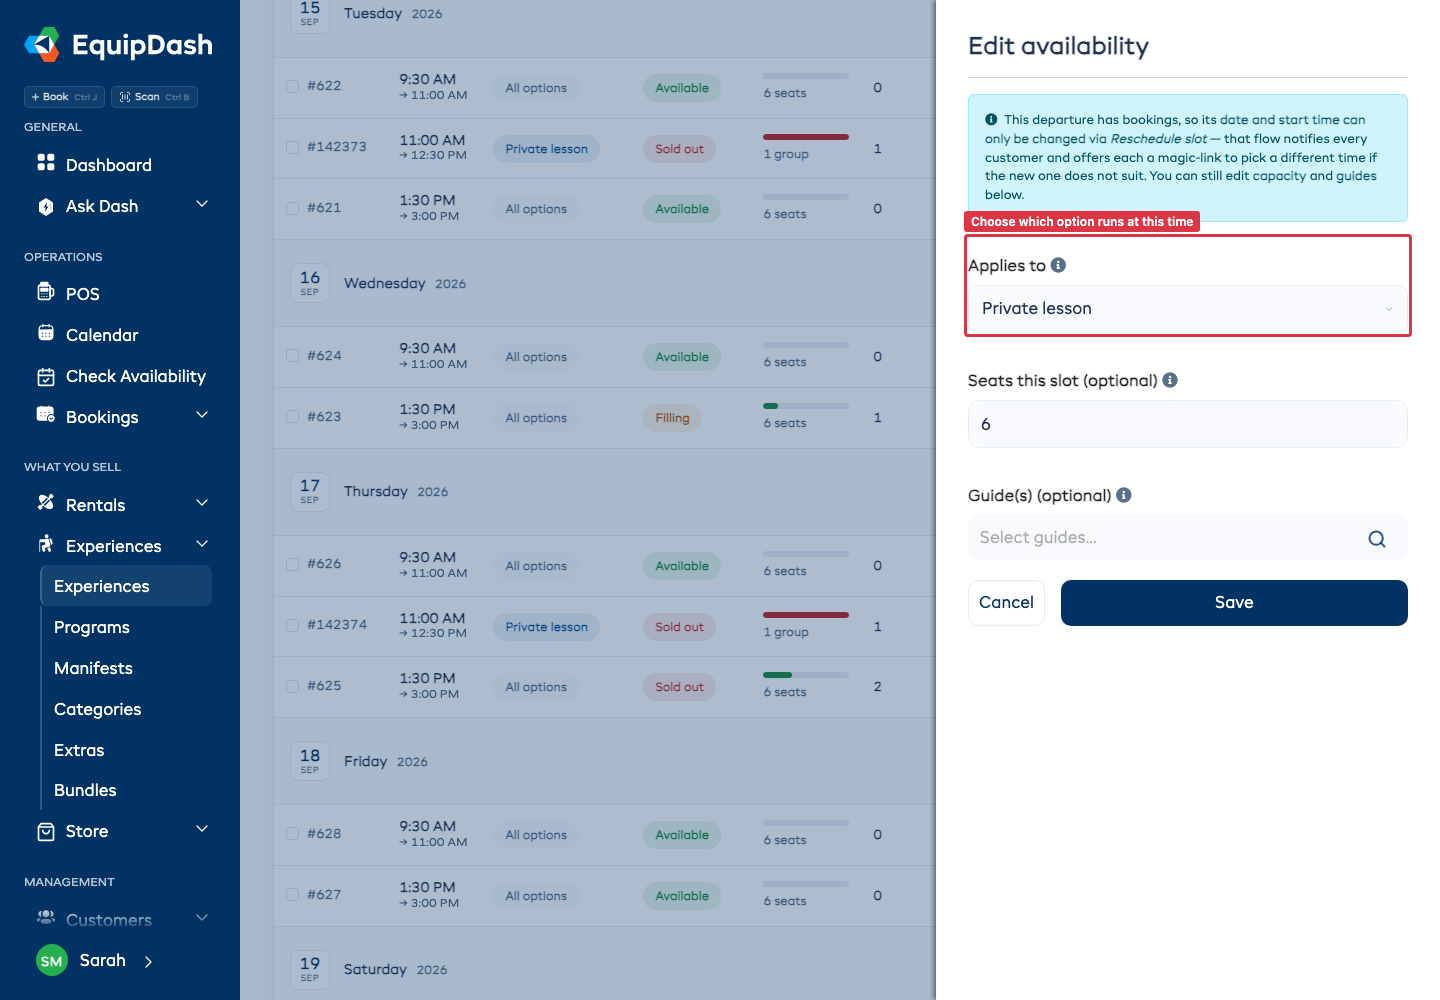Check the box for departure #622
The height and width of the screenshot is (1000, 1440).
(293, 86)
